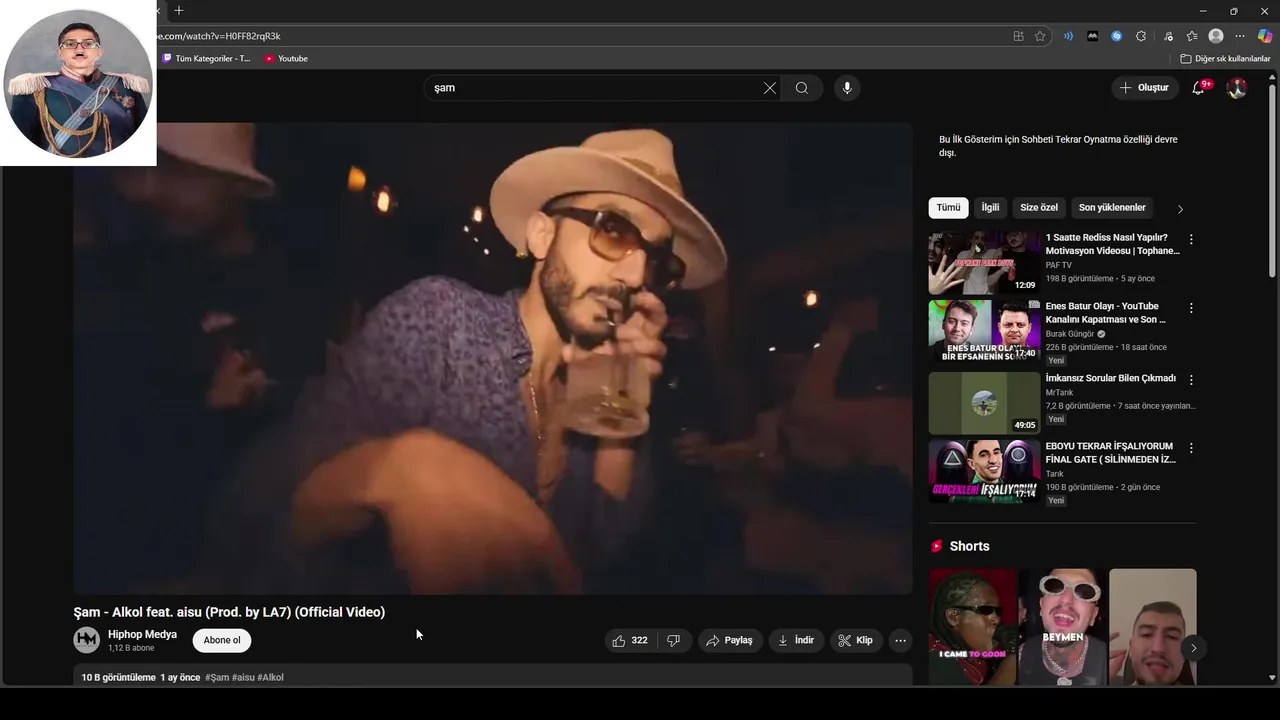
Task: Click the Oluştur create button
Action: coord(1145,88)
